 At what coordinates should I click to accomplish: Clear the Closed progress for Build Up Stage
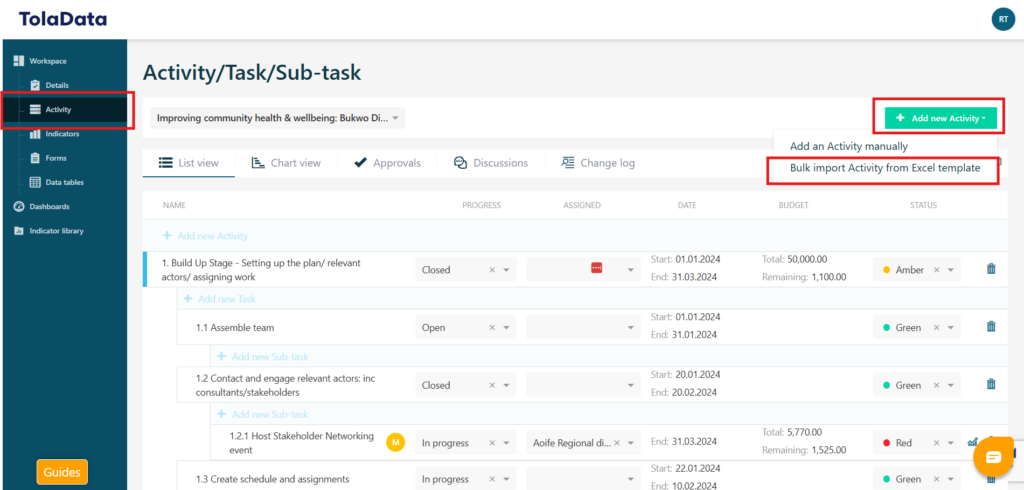pyautogui.click(x=492, y=270)
